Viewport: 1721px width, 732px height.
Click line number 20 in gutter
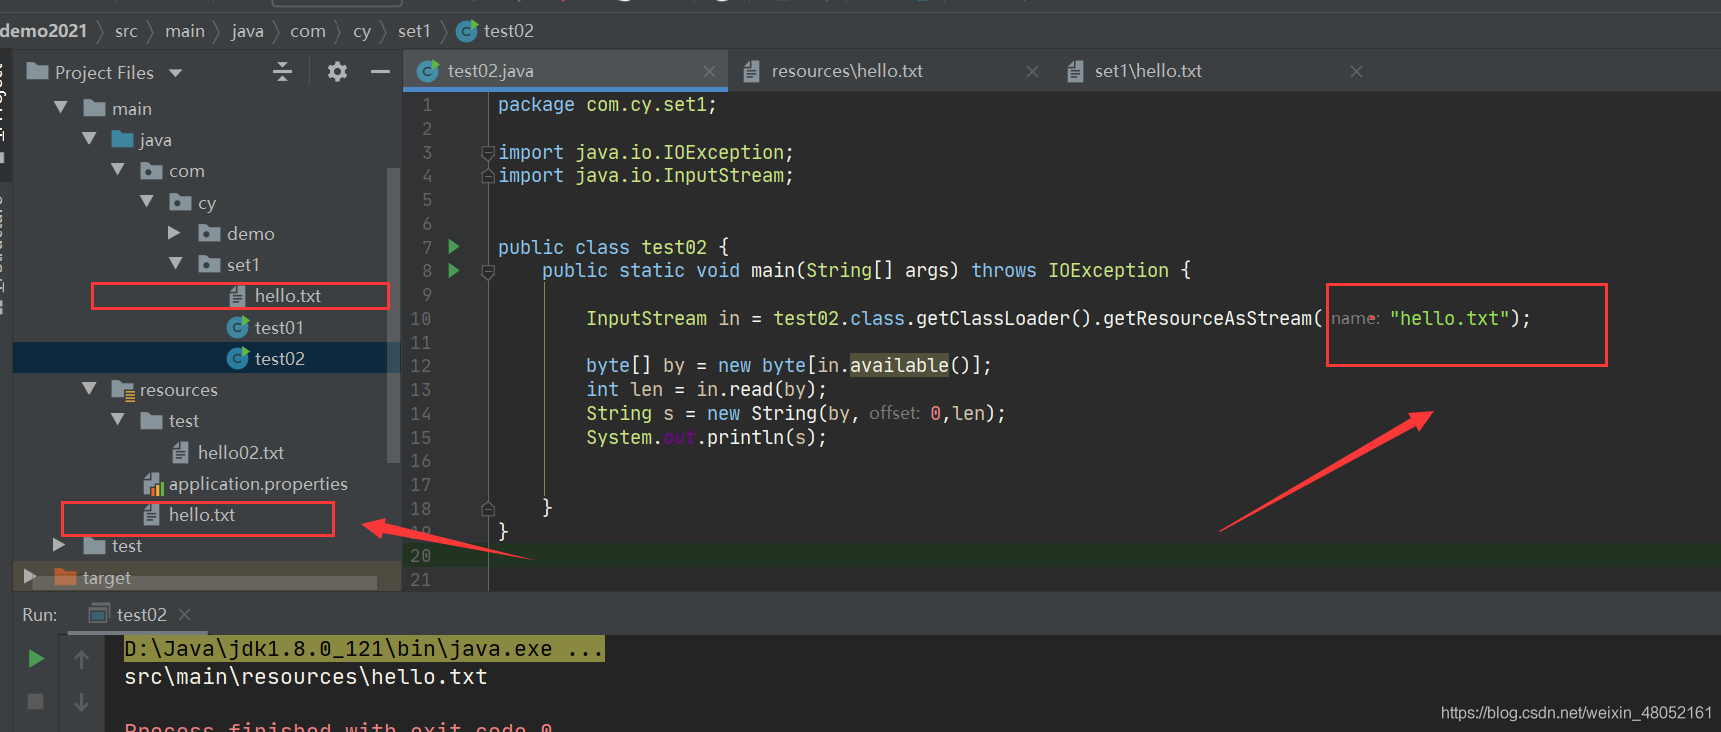click(x=420, y=555)
